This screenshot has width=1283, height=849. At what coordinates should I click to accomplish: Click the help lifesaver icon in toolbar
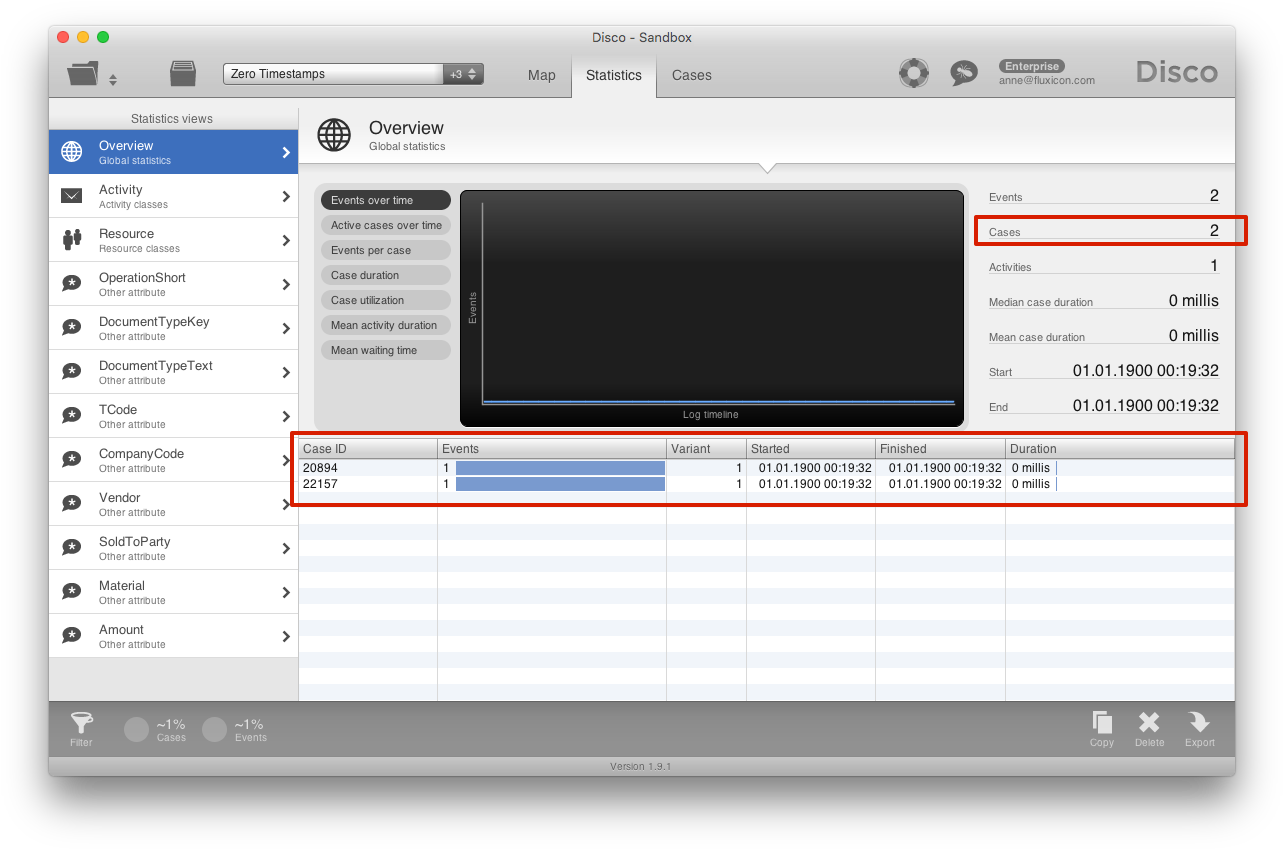click(x=913, y=73)
